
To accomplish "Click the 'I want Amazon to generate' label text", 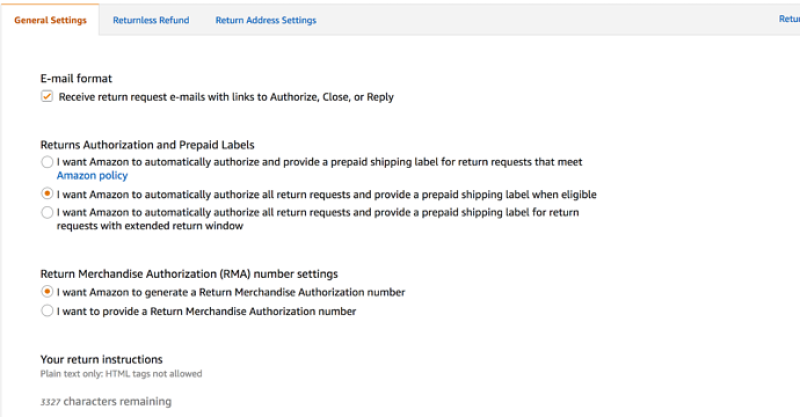I will (x=231, y=292).
